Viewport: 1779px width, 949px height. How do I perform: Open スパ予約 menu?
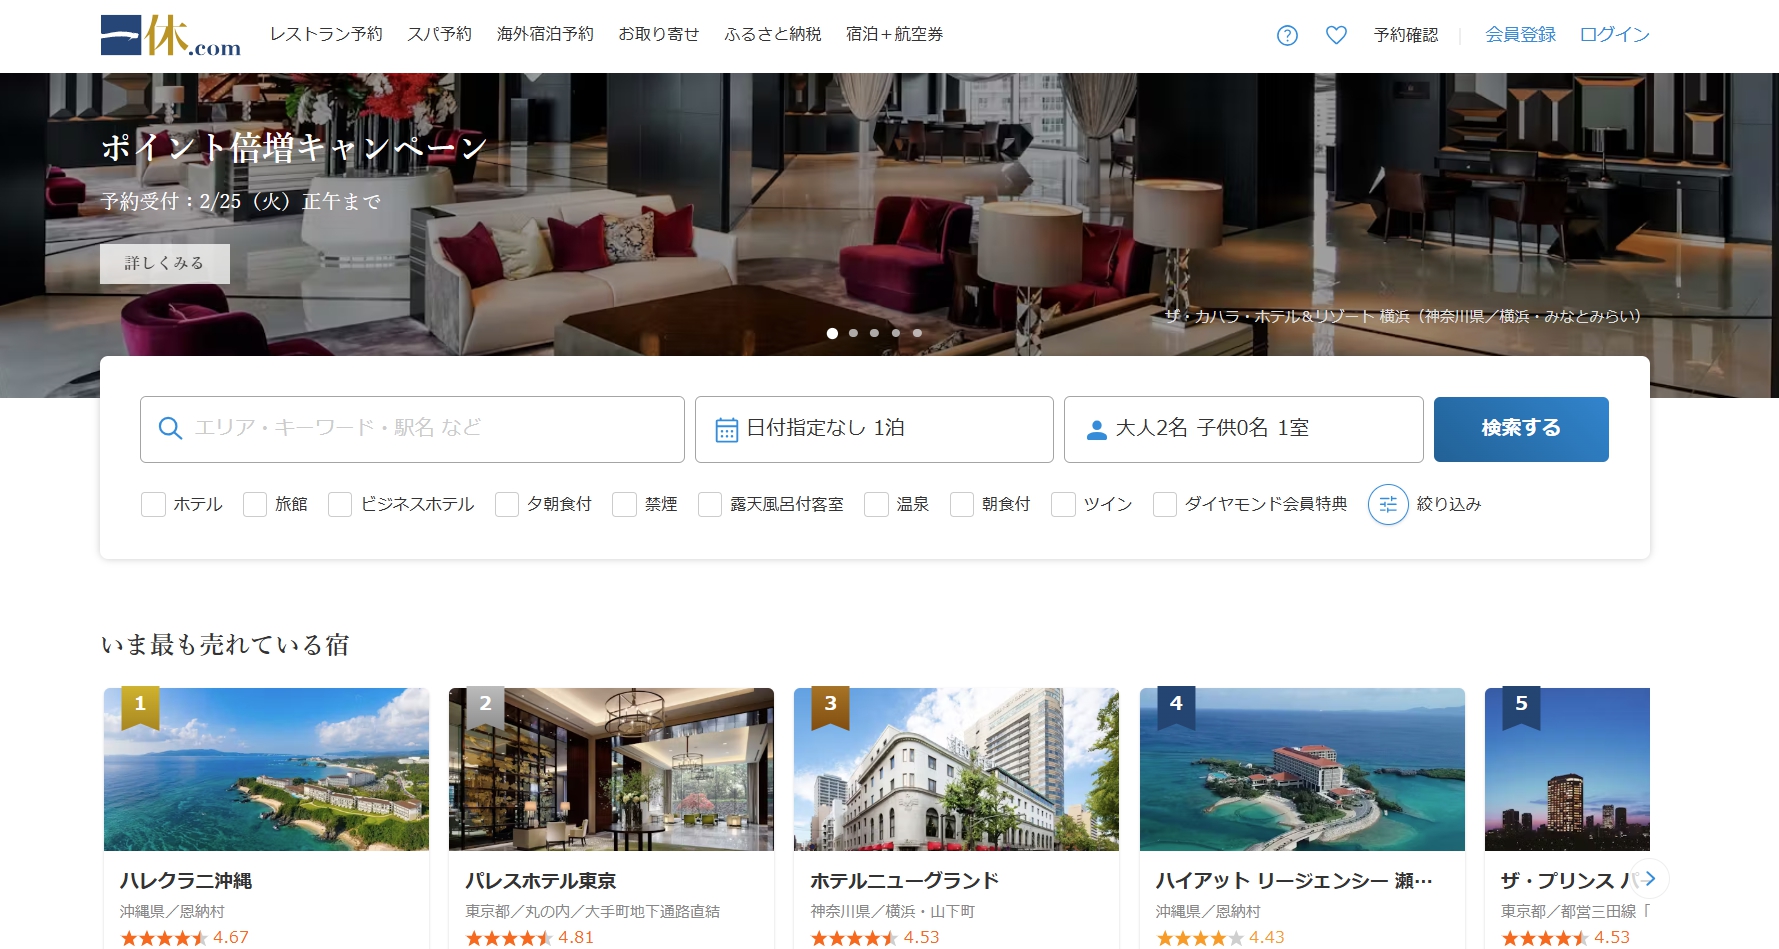[439, 34]
